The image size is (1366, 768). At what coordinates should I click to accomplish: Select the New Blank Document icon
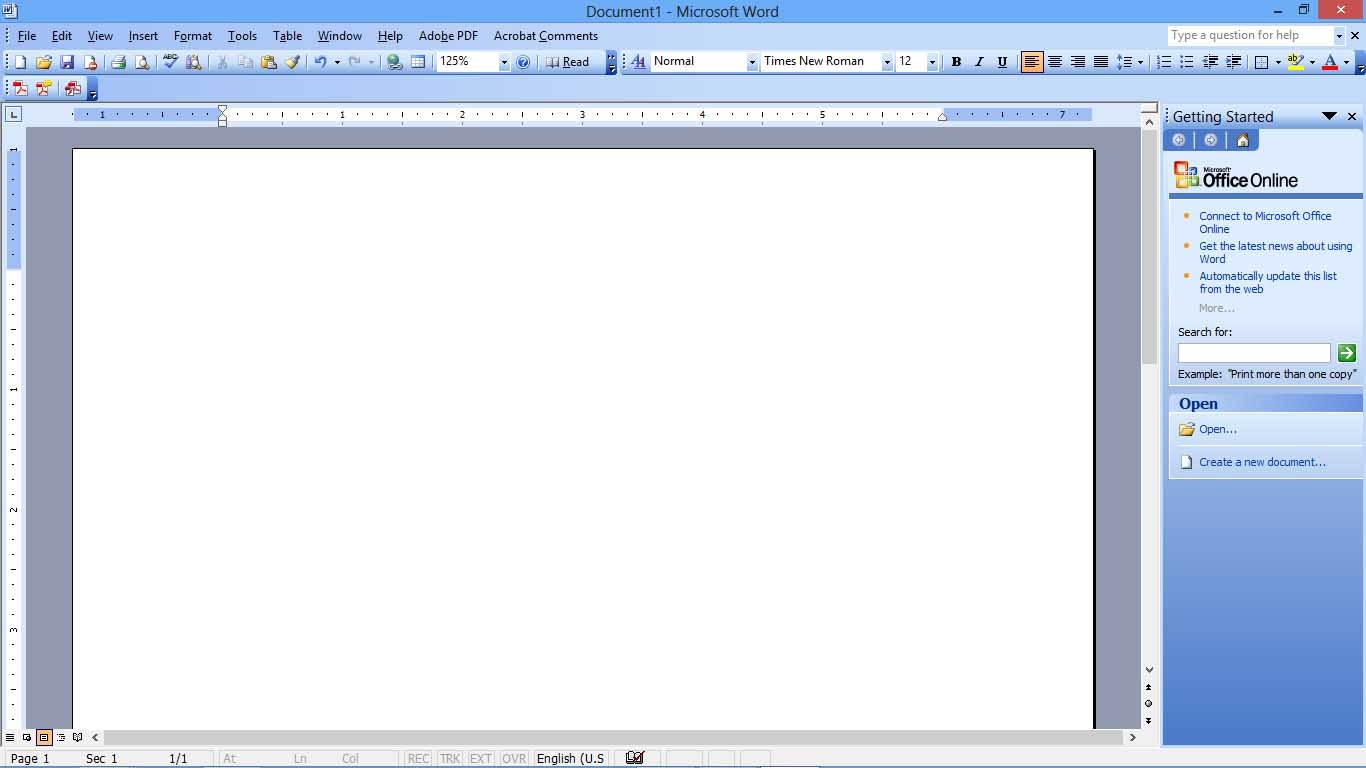18,61
